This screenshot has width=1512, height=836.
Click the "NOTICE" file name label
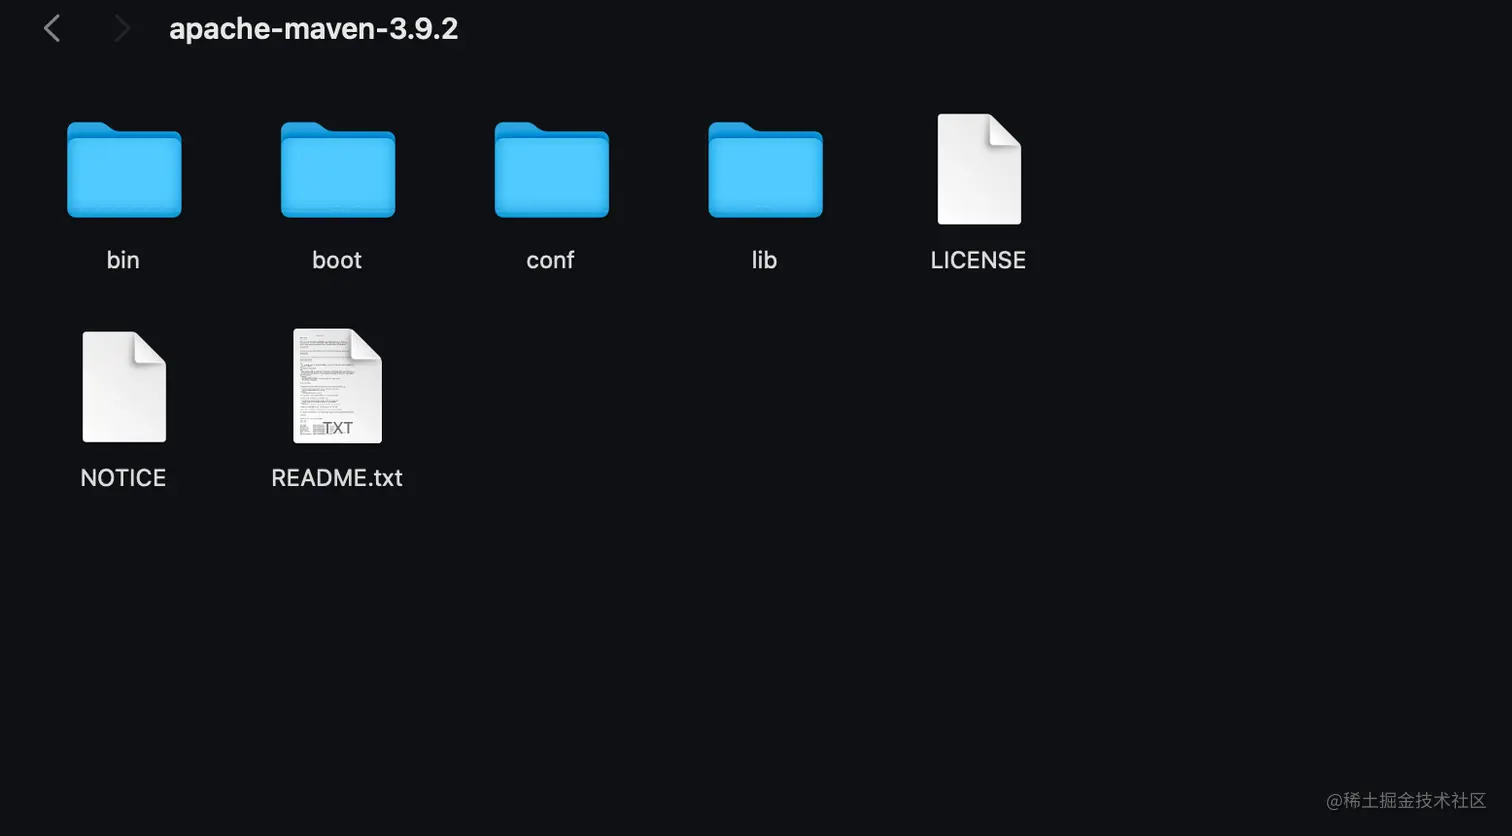pyautogui.click(x=123, y=478)
